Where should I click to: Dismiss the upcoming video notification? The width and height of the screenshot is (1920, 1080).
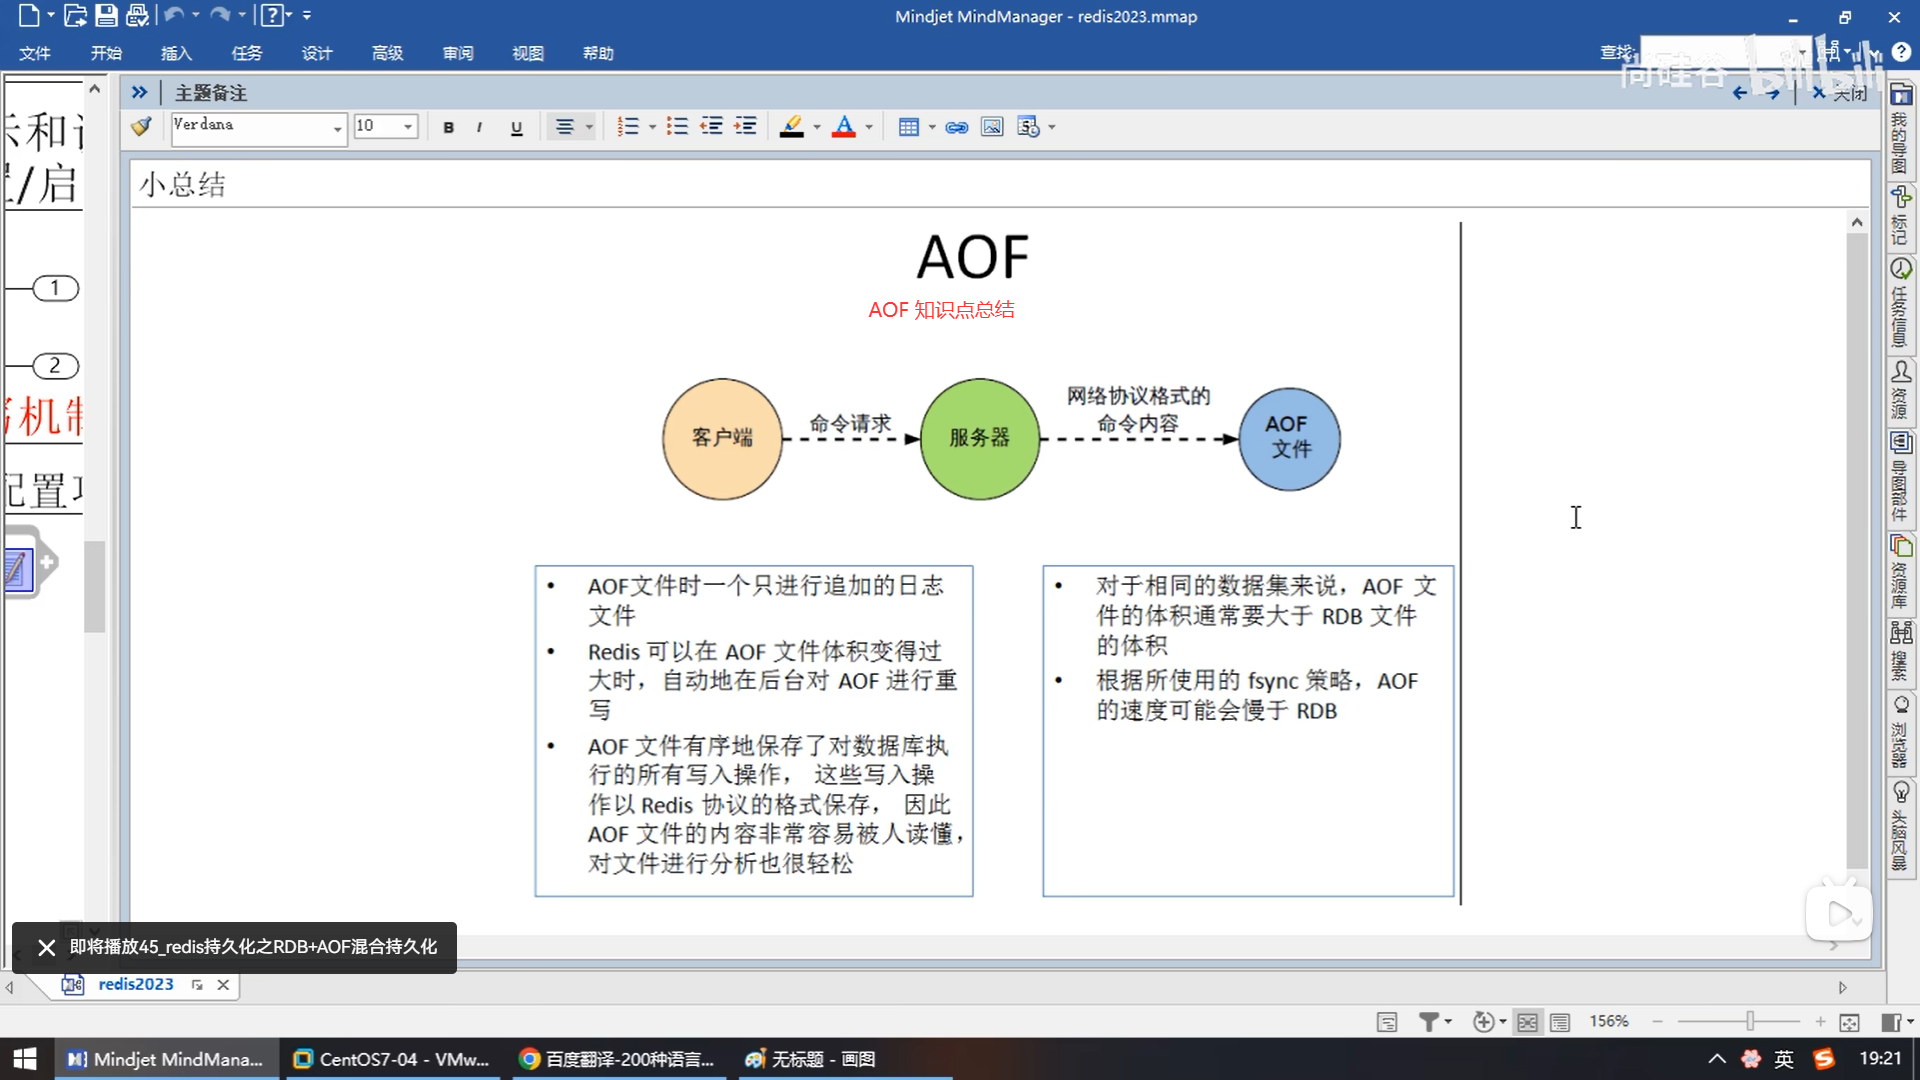46,947
